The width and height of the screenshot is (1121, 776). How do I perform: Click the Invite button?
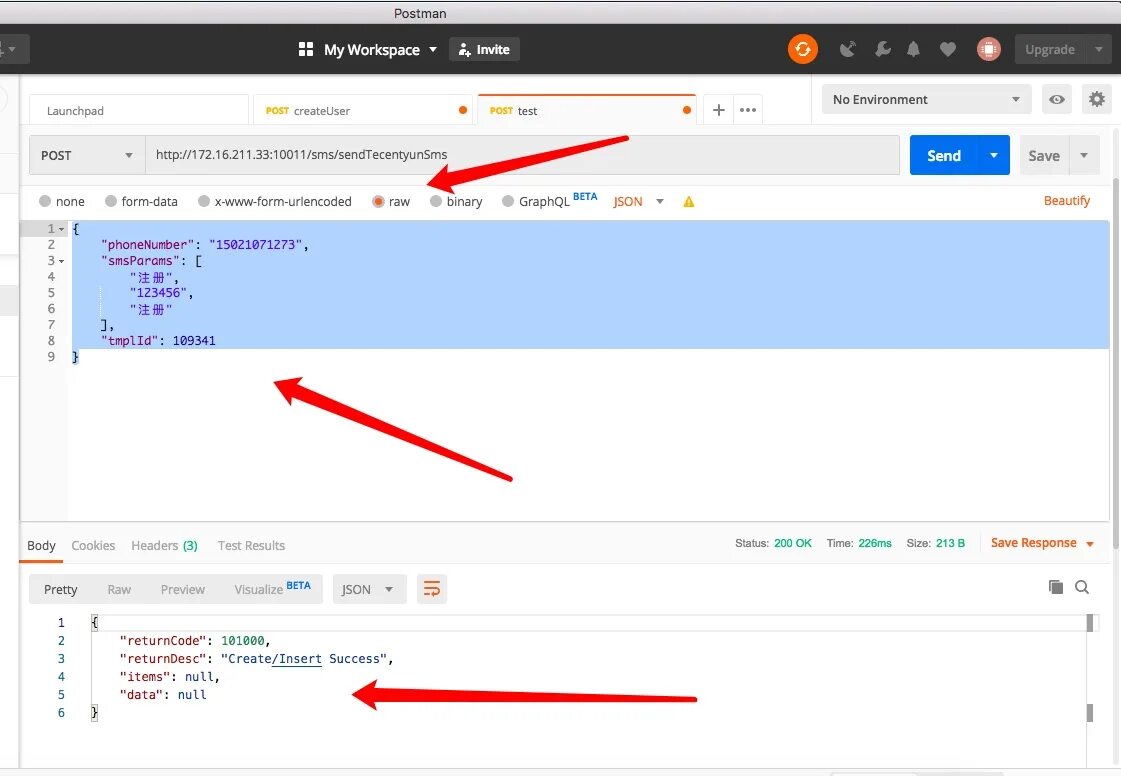(484, 49)
